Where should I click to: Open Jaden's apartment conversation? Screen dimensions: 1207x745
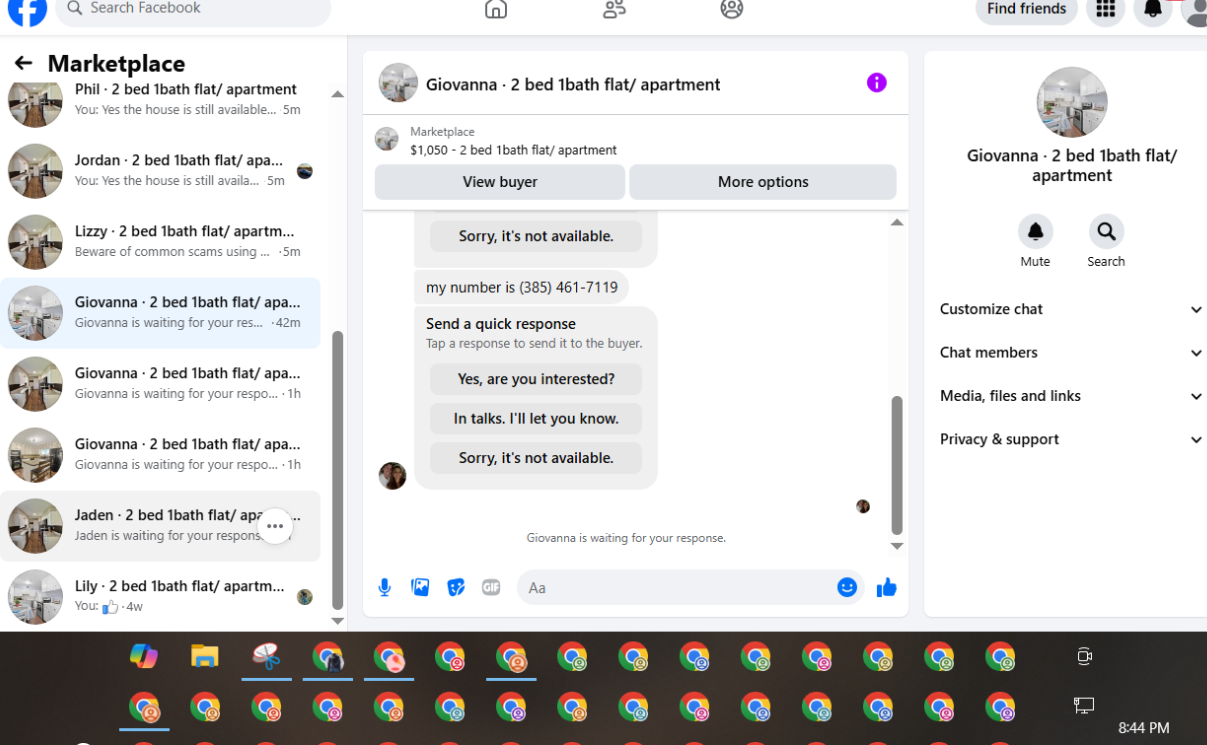point(160,526)
